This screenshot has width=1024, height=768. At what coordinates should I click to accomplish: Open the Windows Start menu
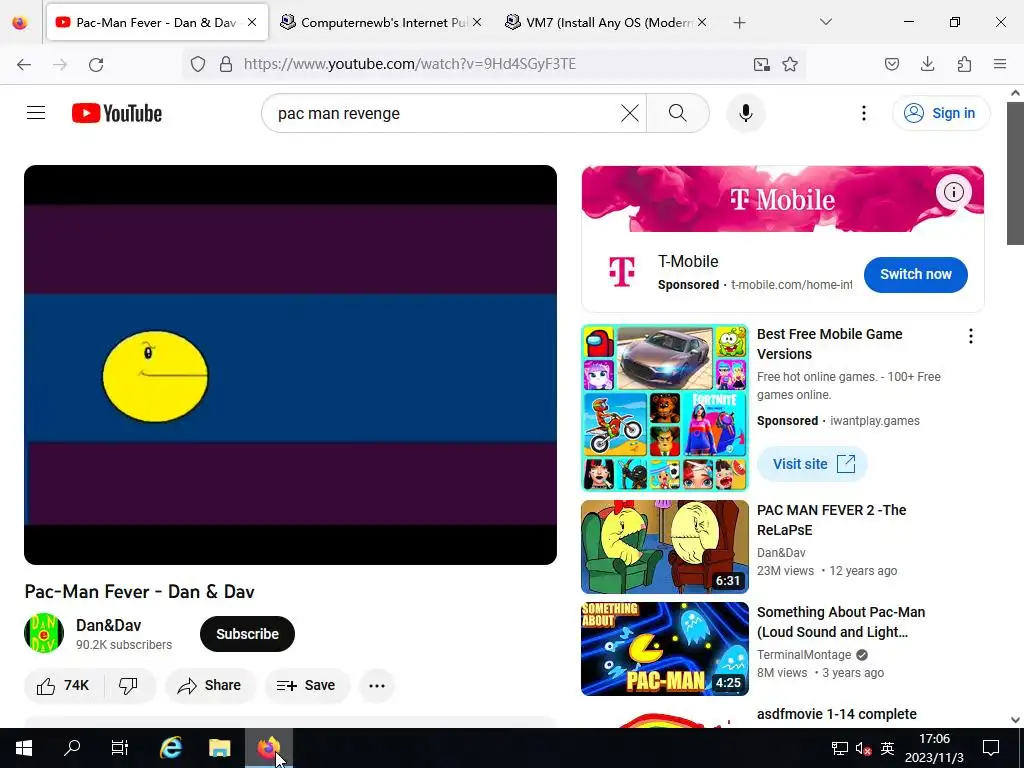tap(24, 748)
